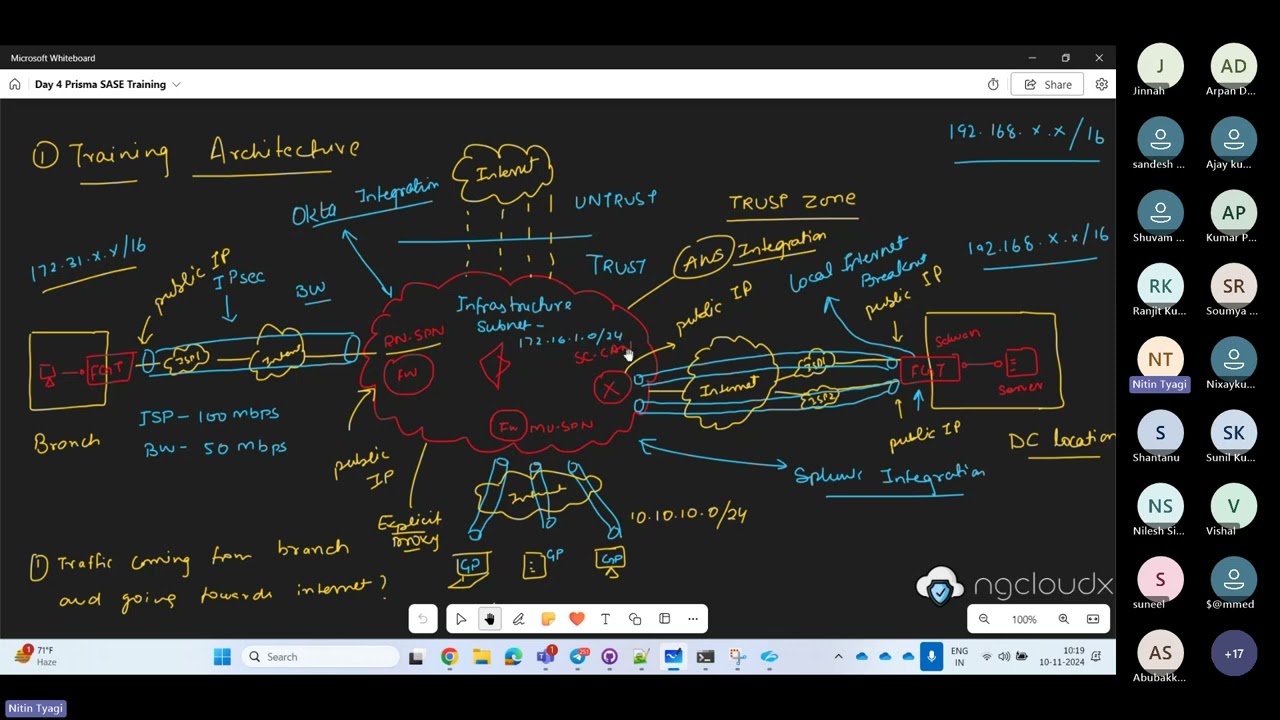Click the taskbar Search box
1280x720 pixels.
[x=319, y=657]
